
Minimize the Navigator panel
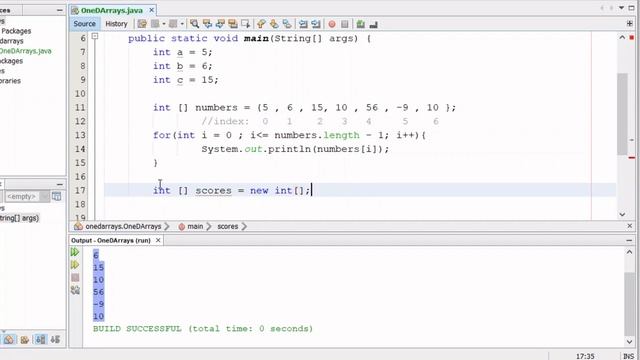click(60, 184)
